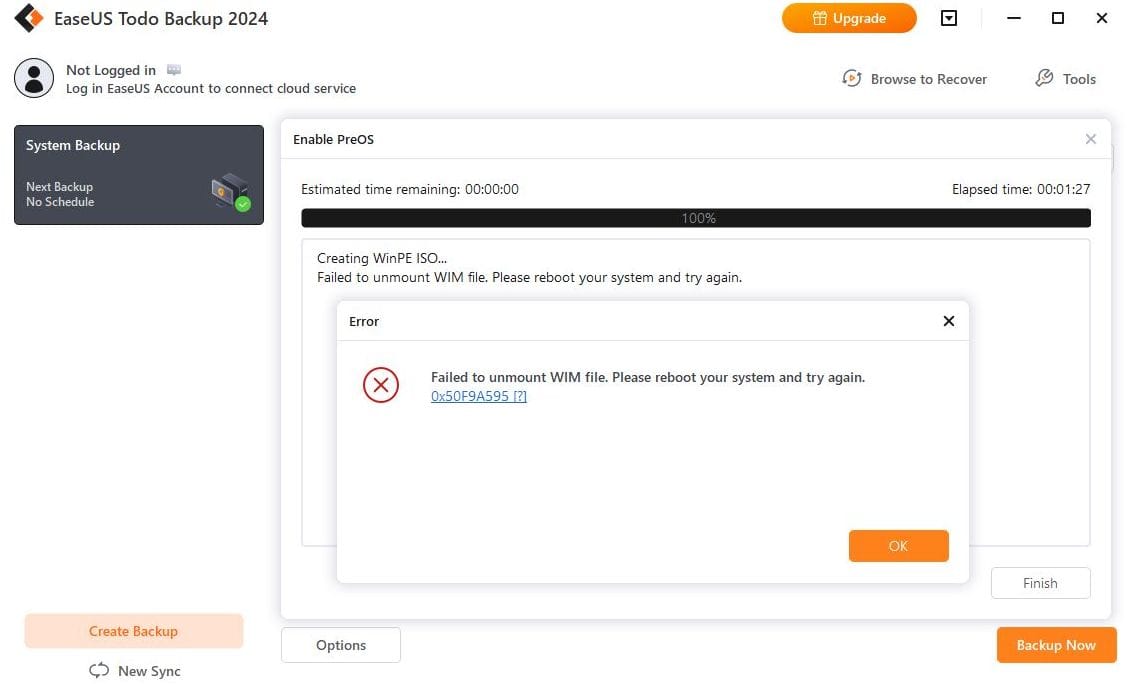
Task: Click the Finish button
Action: point(1040,583)
